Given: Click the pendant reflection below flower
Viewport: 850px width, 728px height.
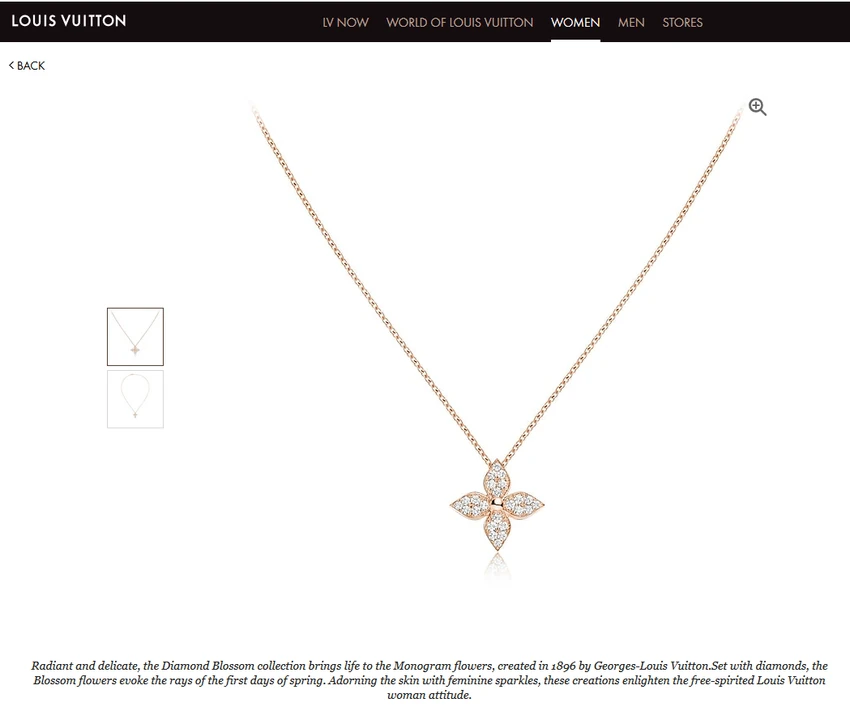Looking at the screenshot, I should [x=497, y=568].
